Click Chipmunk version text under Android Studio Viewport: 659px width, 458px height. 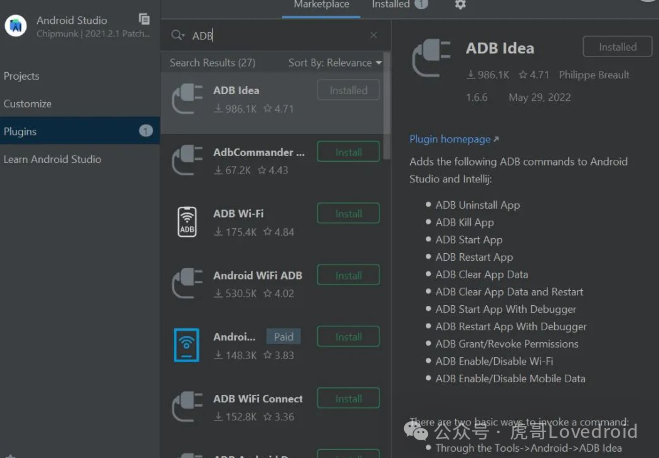[x=93, y=34]
